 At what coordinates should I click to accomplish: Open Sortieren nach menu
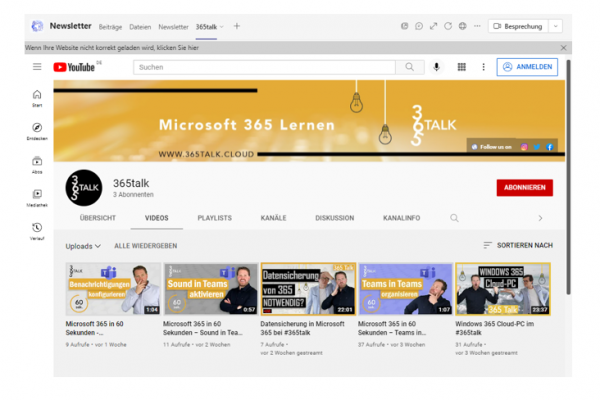pyautogui.click(x=518, y=245)
